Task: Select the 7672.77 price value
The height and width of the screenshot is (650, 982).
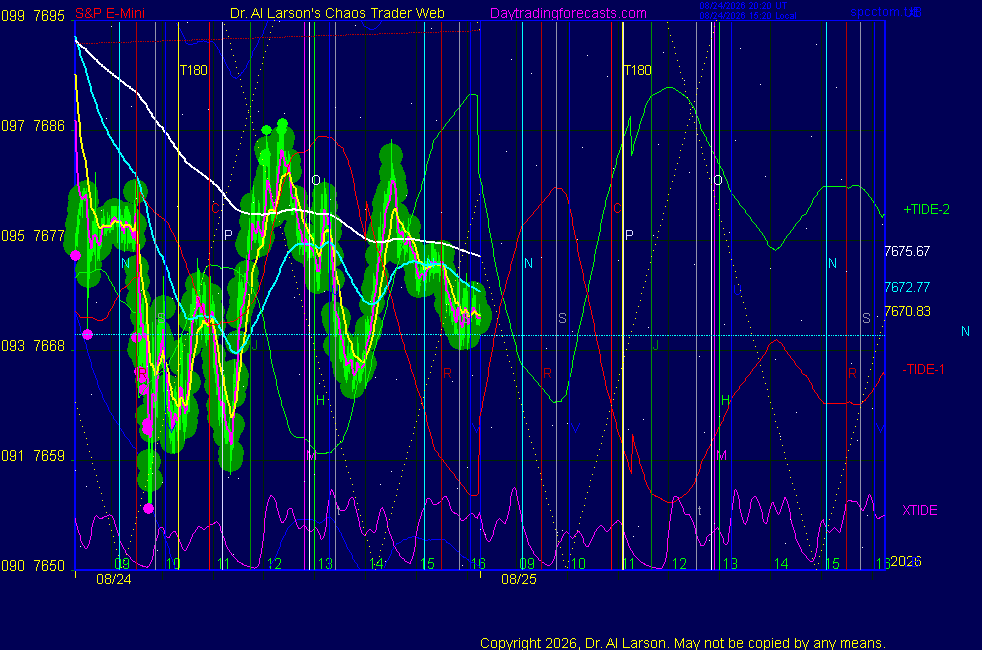Action: click(x=907, y=287)
